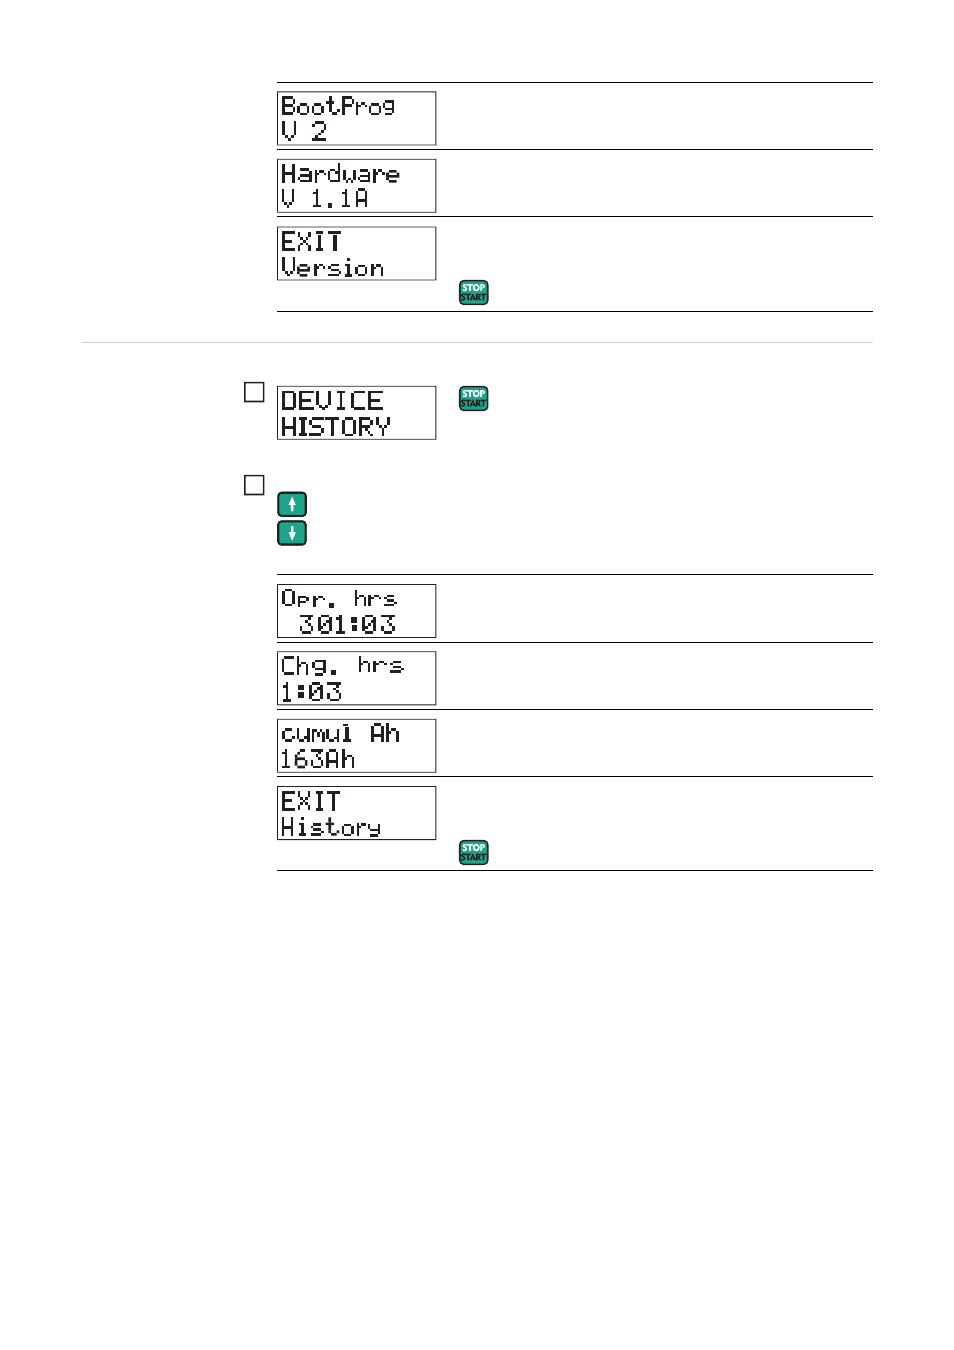Click the 301:03 operating hours value
954x1350 pixels.
pyautogui.click(x=347, y=625)
